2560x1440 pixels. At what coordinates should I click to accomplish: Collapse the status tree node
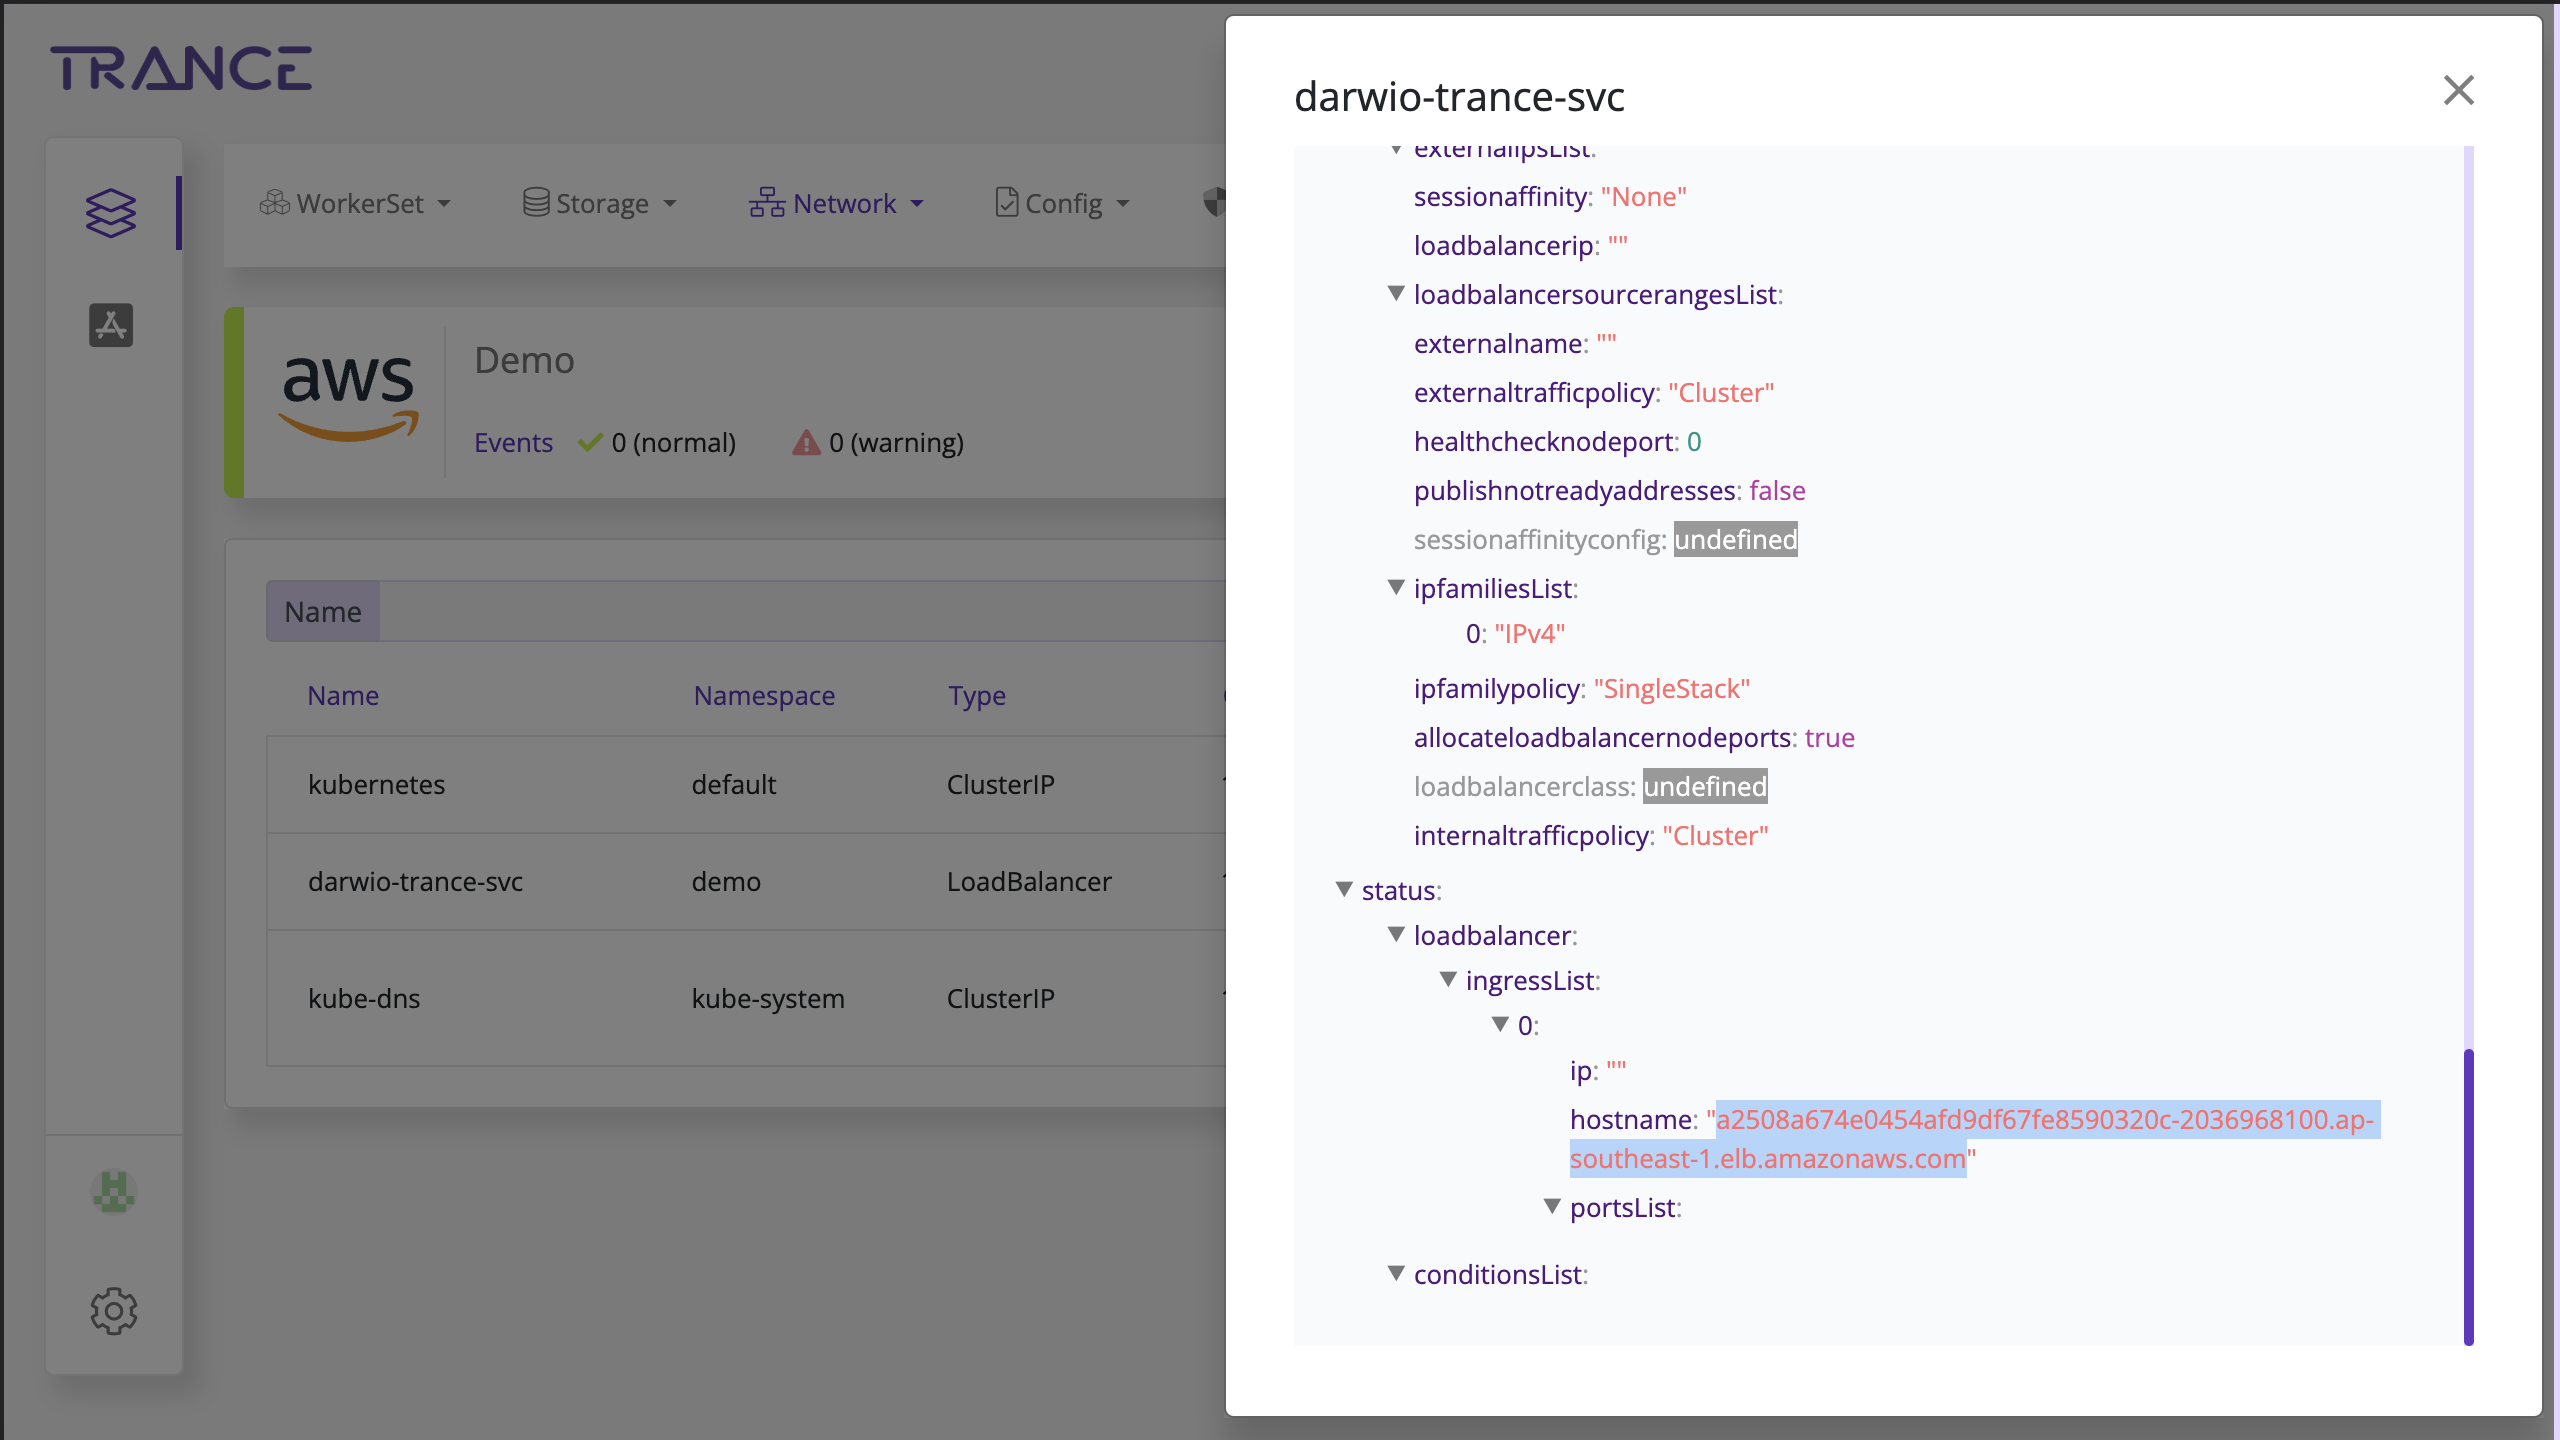tap(1344, 889)
